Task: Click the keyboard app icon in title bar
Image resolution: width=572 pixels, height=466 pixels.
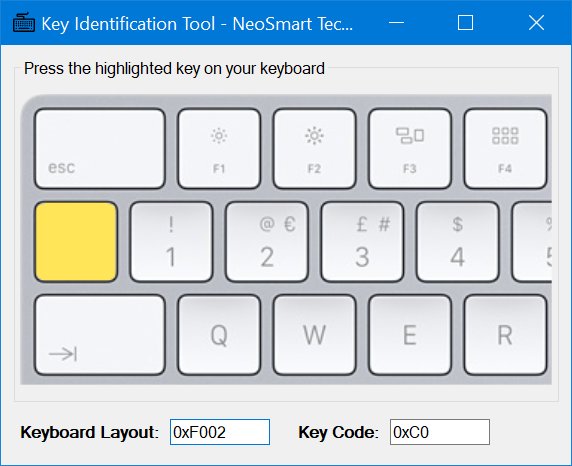Action: 24,23
